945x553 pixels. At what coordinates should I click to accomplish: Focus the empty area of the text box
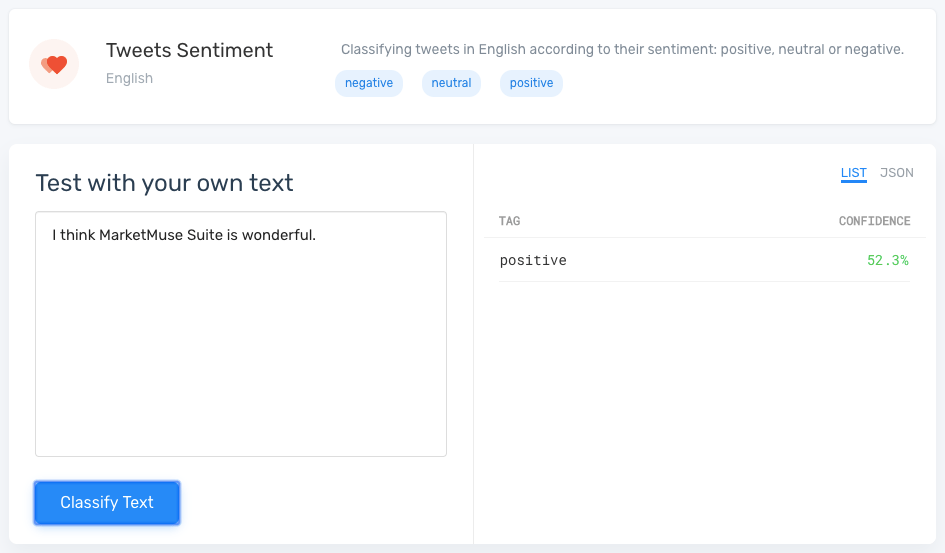pos(240,360)
